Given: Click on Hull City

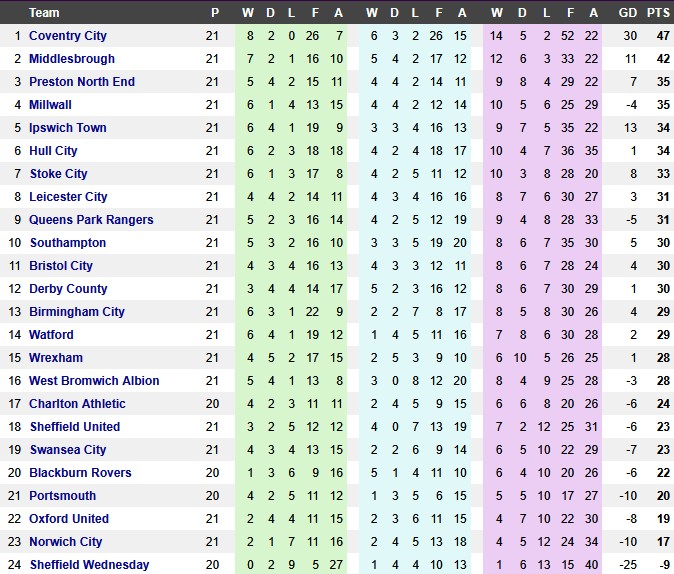Looking at the screenshot, I should coord(53,151).
